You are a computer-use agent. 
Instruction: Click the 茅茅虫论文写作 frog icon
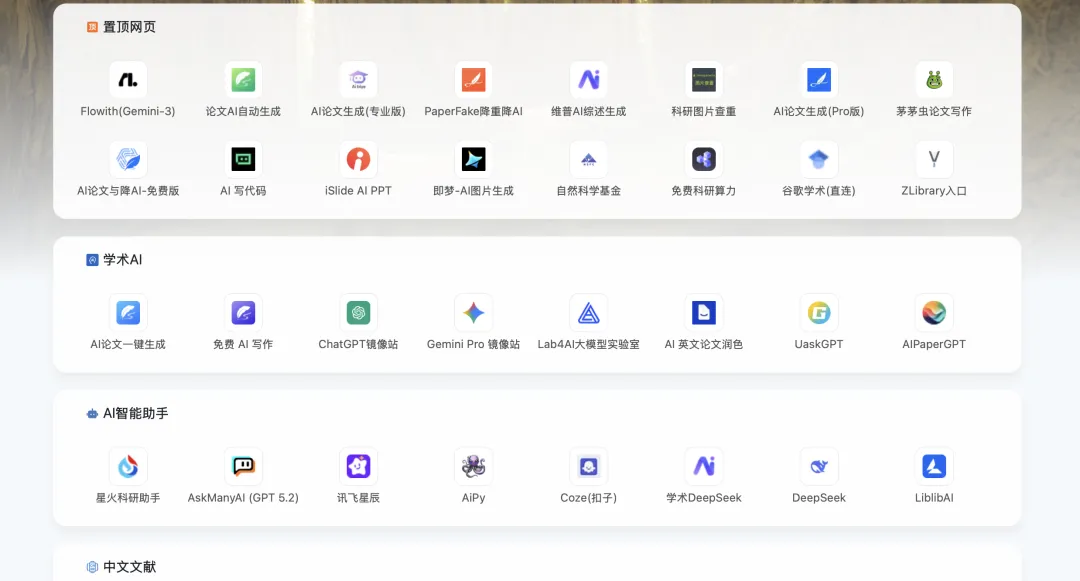tap(933, 80)
